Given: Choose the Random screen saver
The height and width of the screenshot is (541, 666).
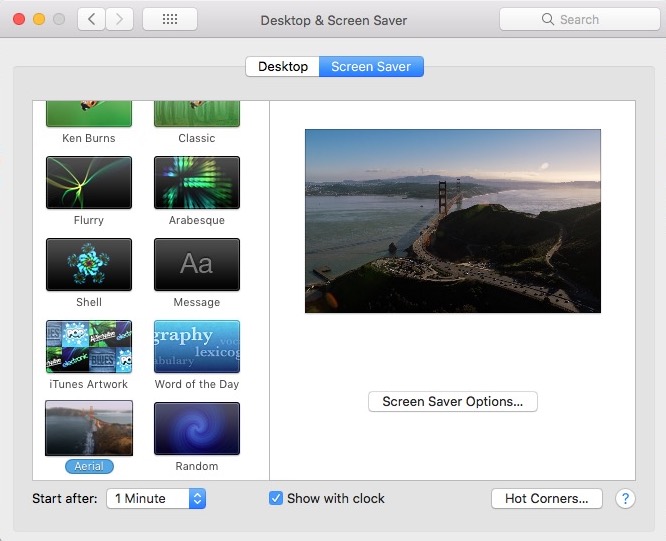Looking at the screenshot, I should [197, 428].
